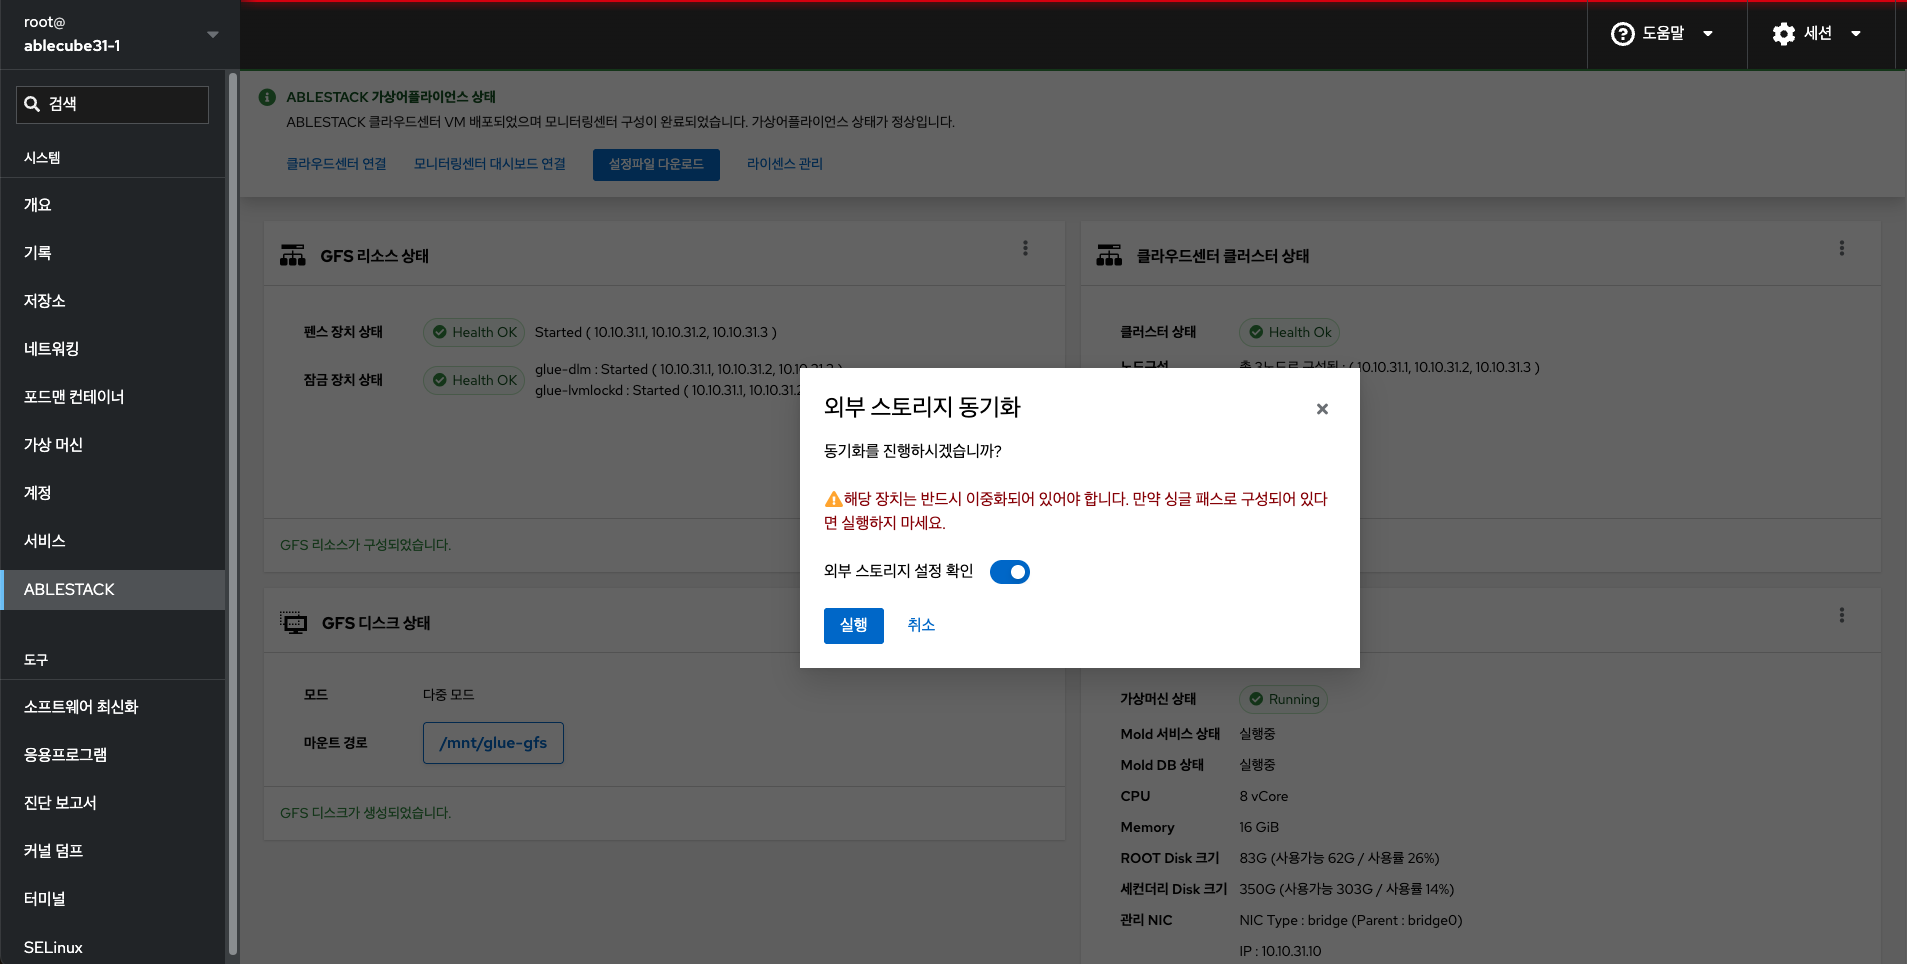The width and height of the screenshot is (1907, 964).
Task: Click the 취소 link in dialog
Action: 921,625
